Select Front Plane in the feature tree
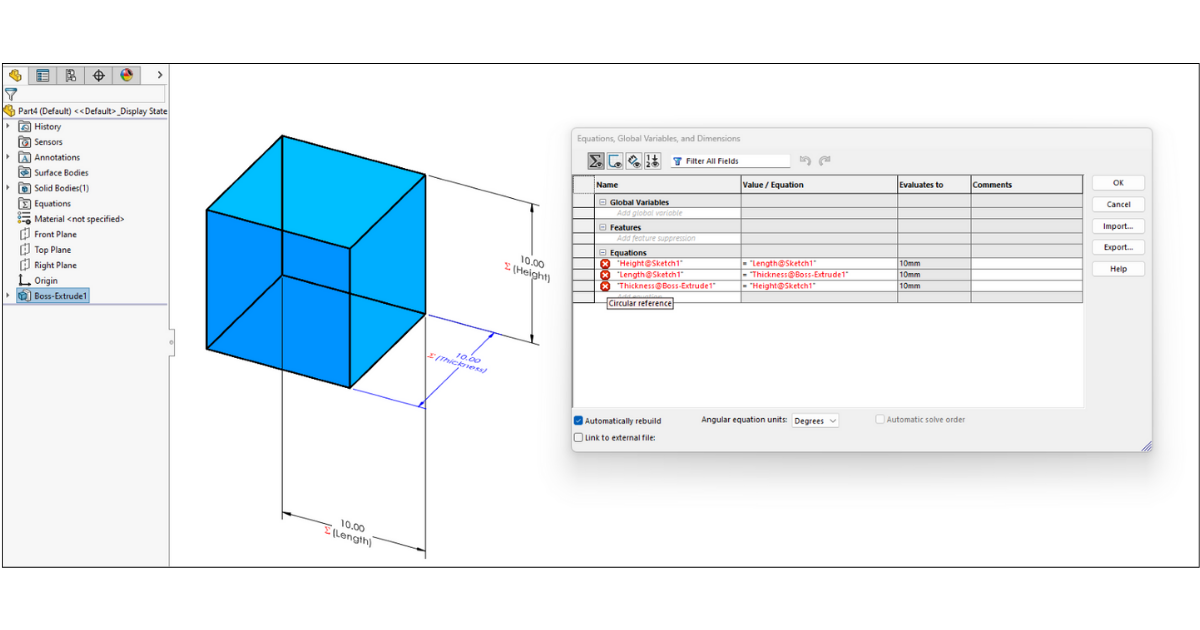 [55, 235]
